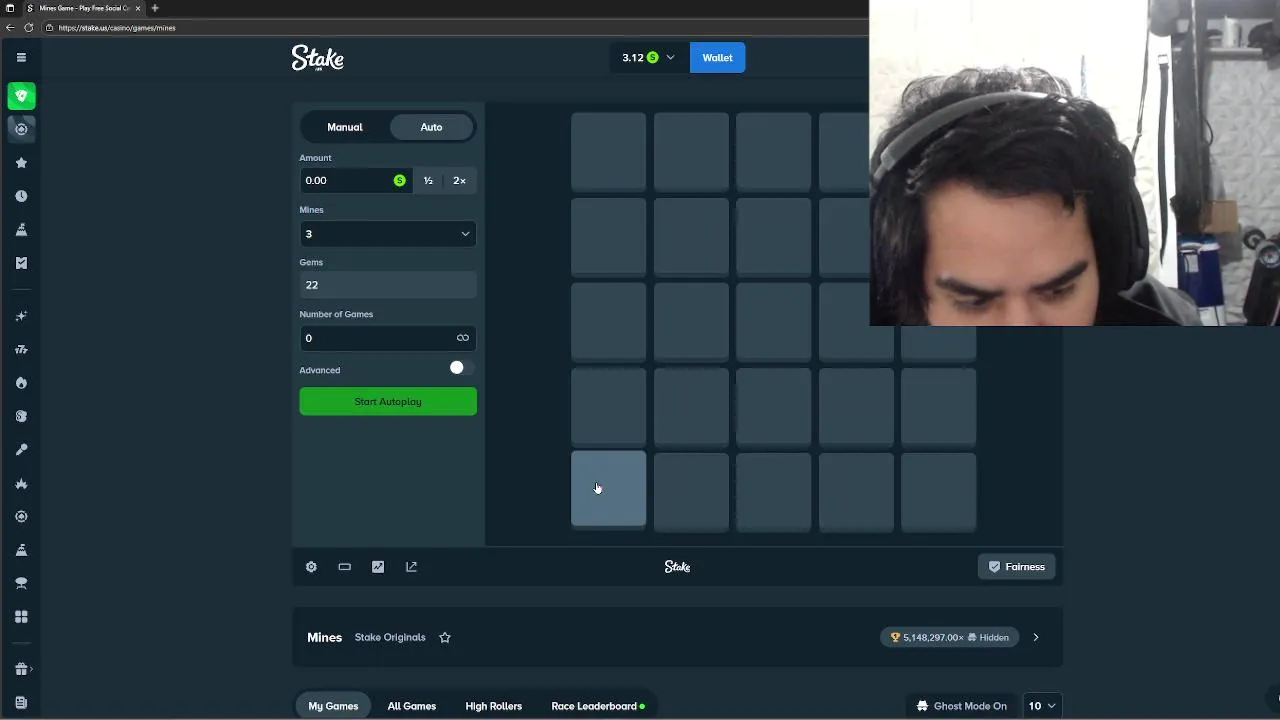Image resolution: width=1280 pixels, height=720 pixels.
Task: Open the flame icon in sidebar
Action: pyautogui.click(x=21, y=383)
